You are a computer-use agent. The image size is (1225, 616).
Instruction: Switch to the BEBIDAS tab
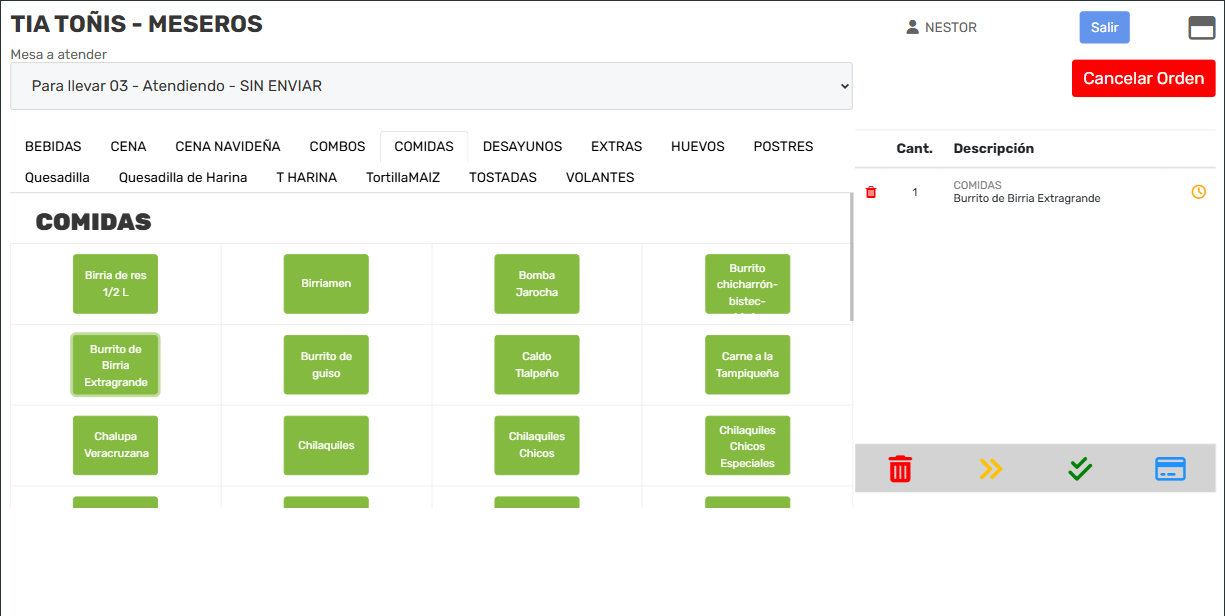click(53, 146)
